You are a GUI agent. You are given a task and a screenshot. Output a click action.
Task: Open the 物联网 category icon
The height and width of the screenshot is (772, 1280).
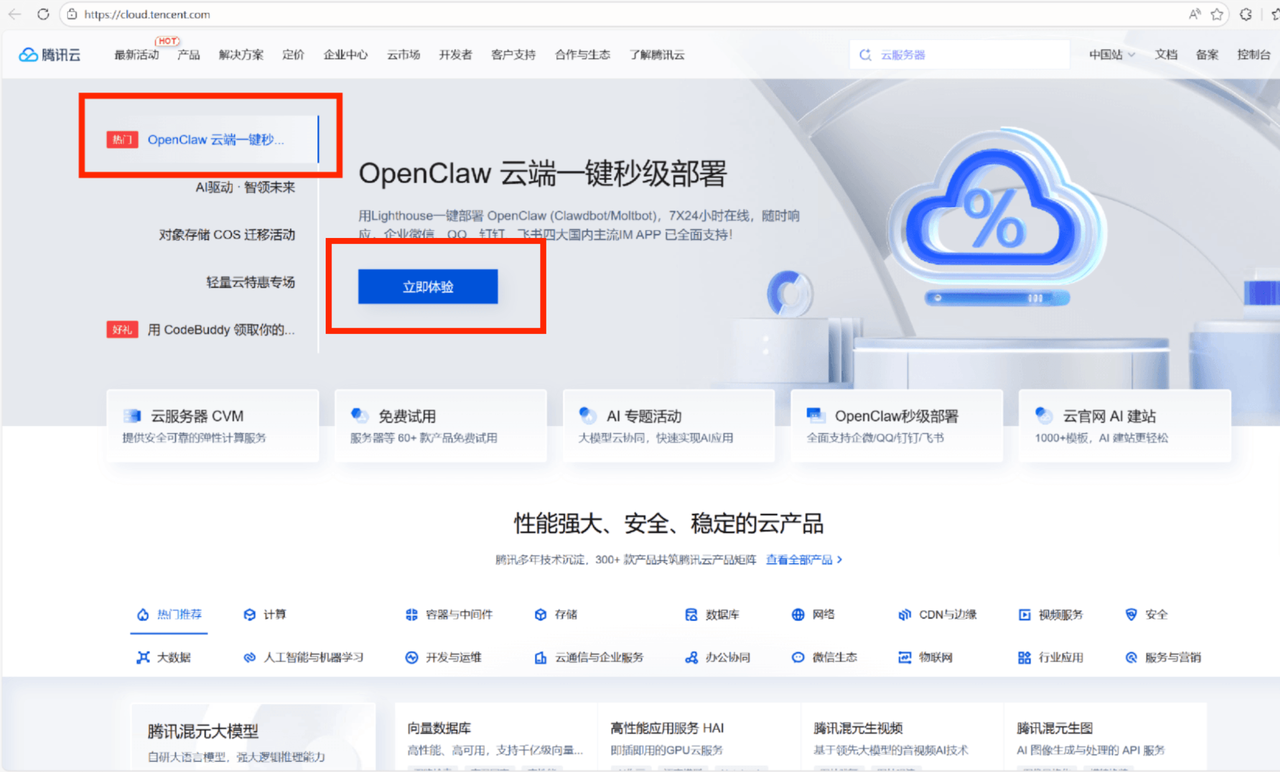tap(905, 658)
